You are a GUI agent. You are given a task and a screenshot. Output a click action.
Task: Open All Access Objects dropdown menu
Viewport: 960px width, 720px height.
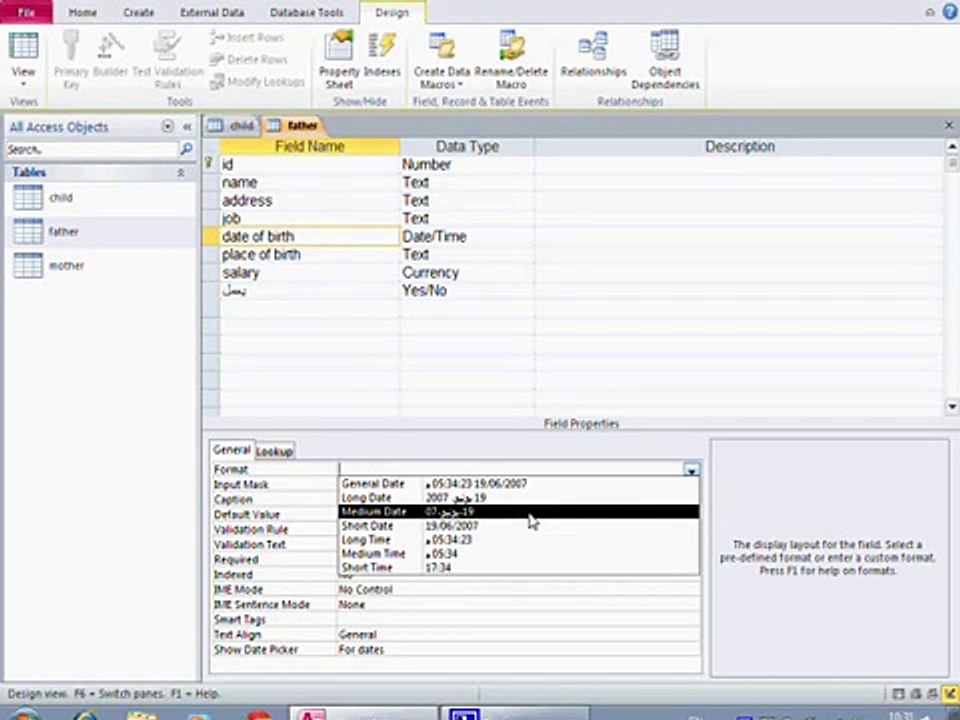coord(167,126)
